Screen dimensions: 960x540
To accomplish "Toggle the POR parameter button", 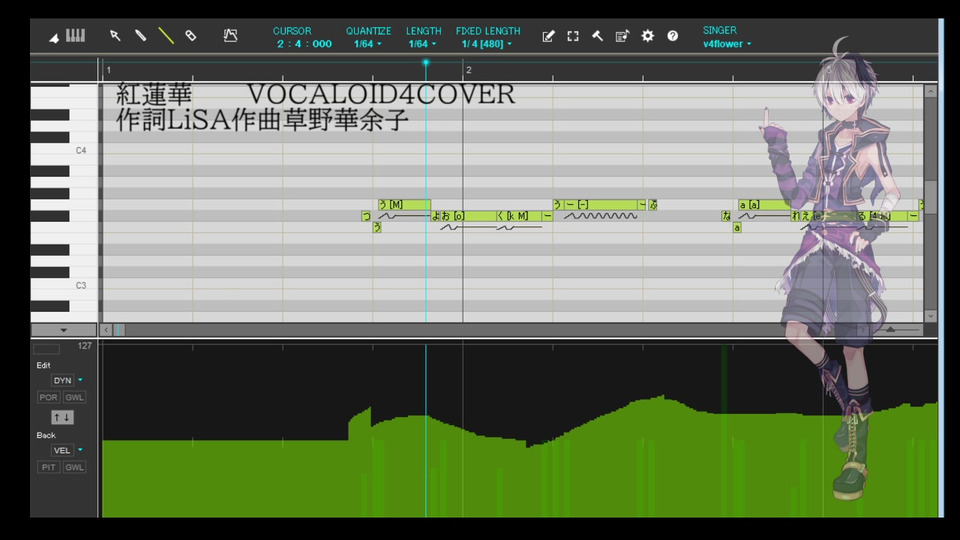I will pos(48,397).
